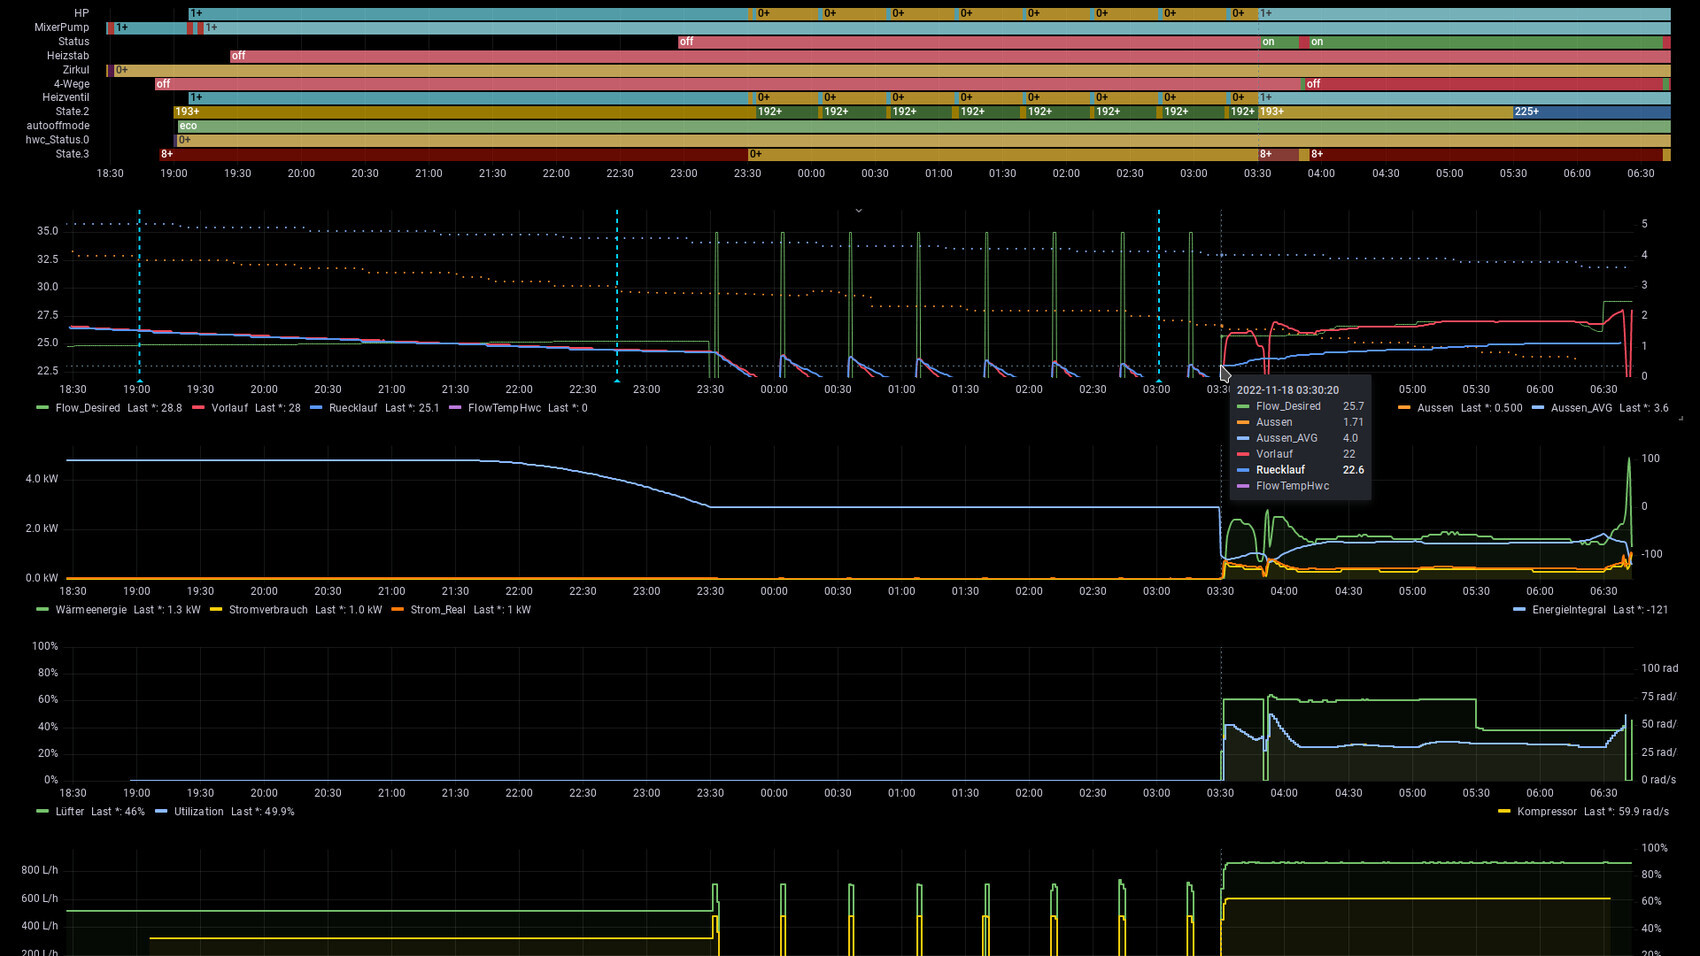Click the cyan annotation marker before 03:30

(1159, 381)
